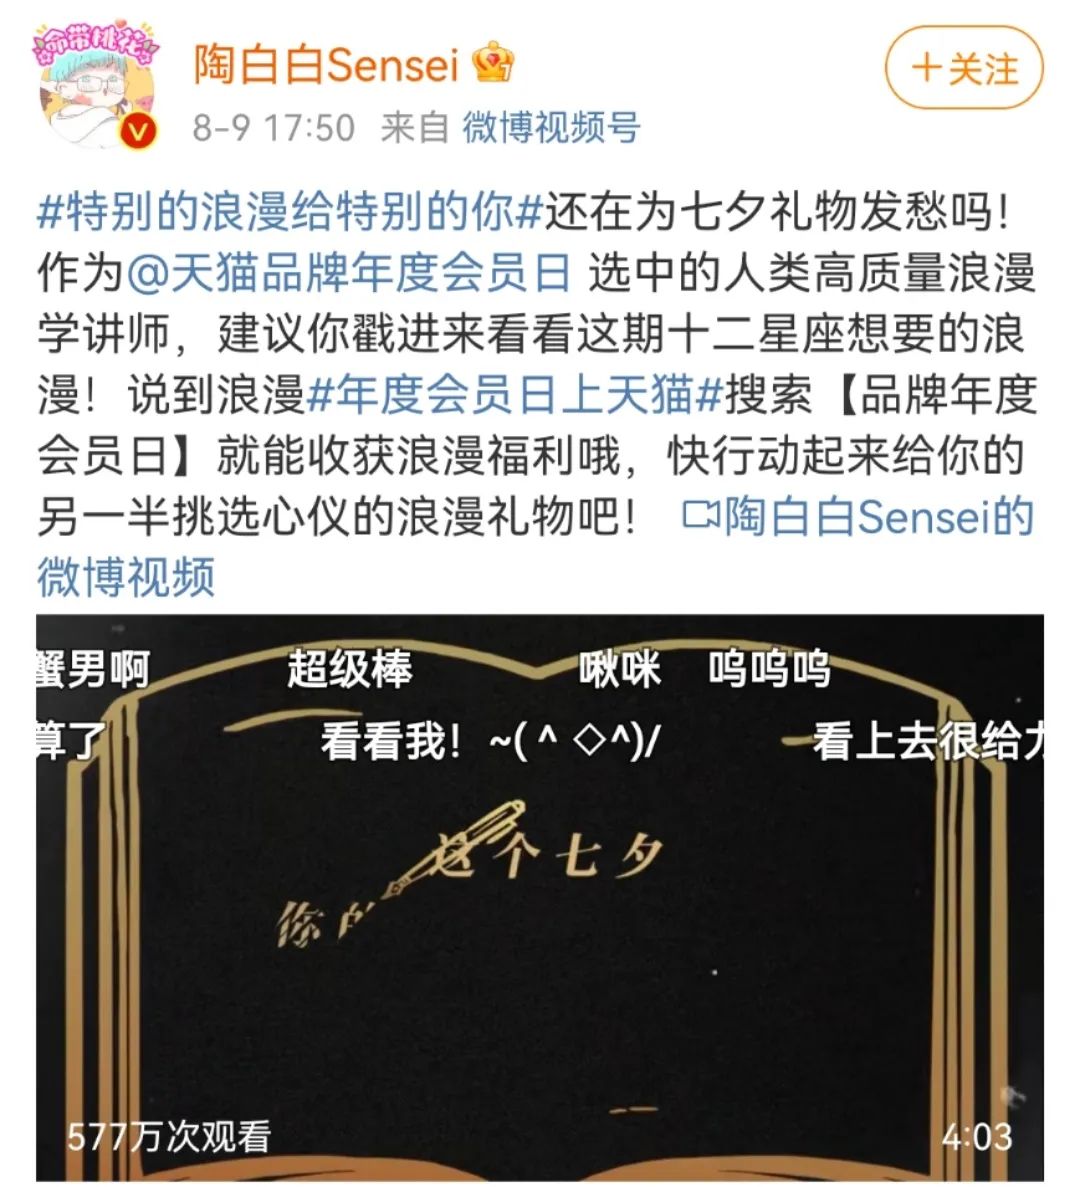Open the 微博视频号 source link
Viewport: 1080px width, 1187px height.
(x=552, y=127)
